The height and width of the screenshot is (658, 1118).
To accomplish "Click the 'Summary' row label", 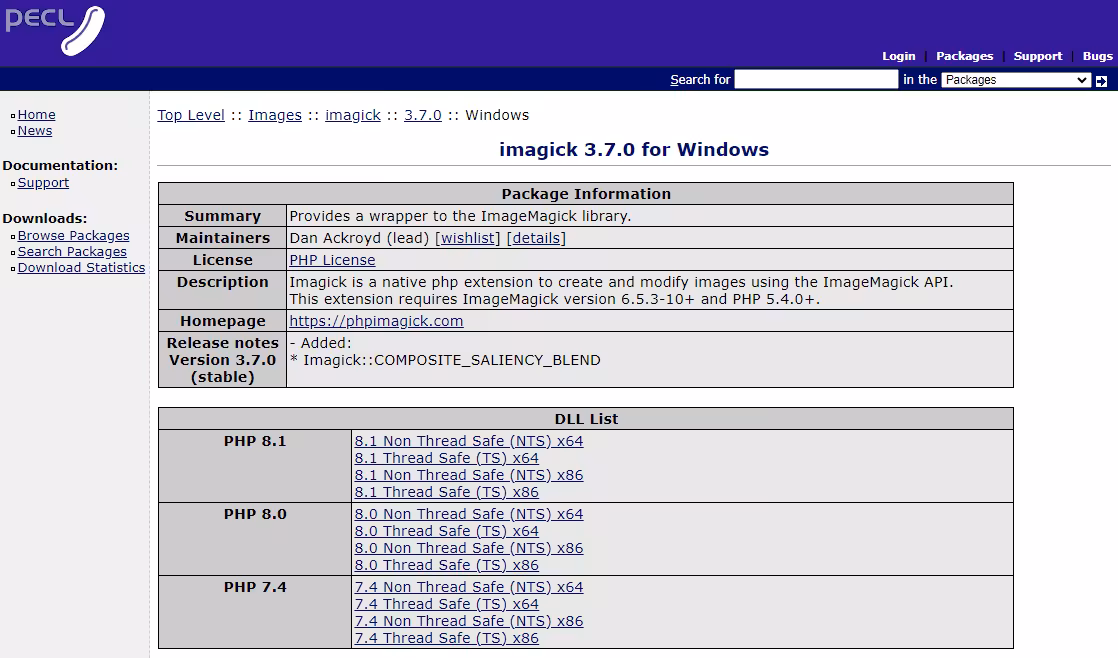I will coord(222,216).
